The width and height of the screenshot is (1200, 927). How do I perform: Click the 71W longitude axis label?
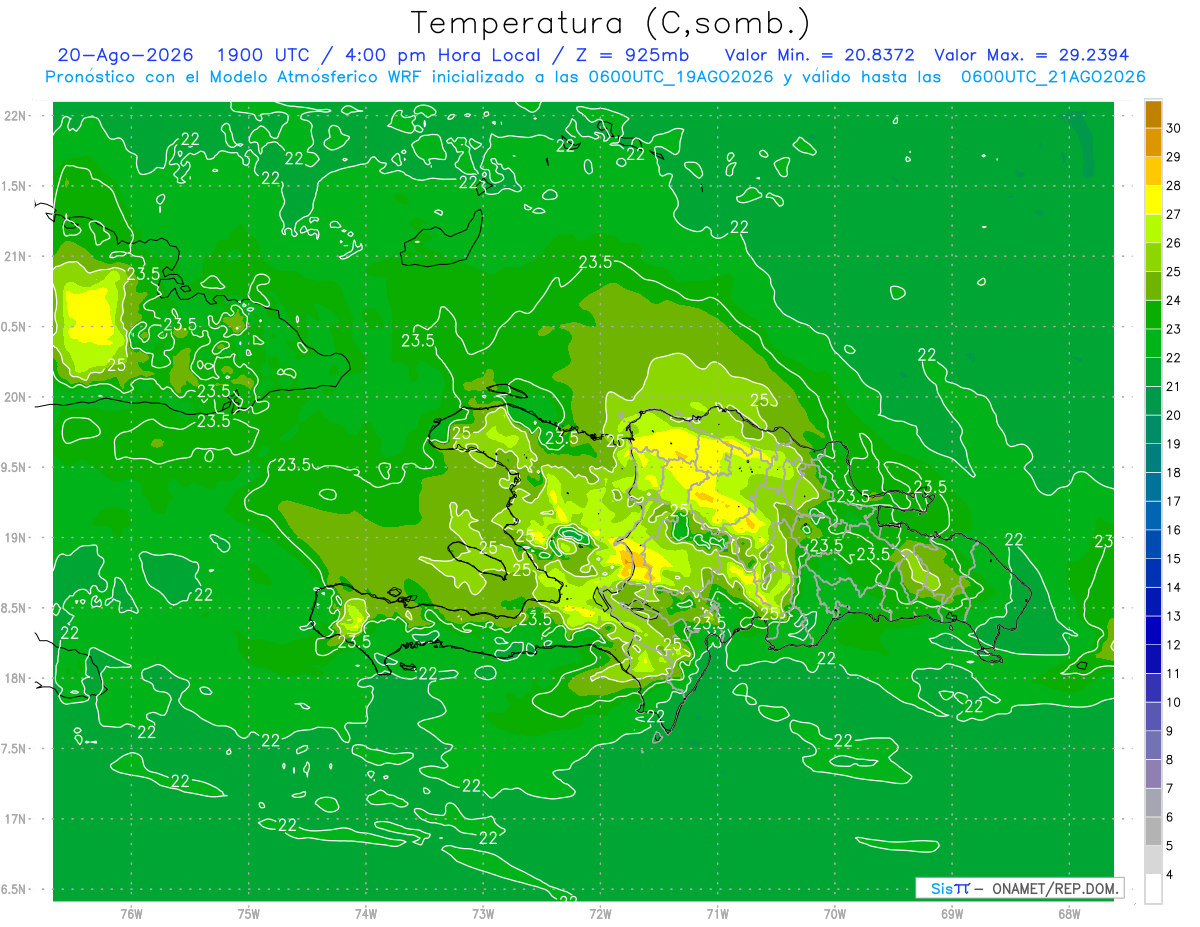click(x=717, y=913)
